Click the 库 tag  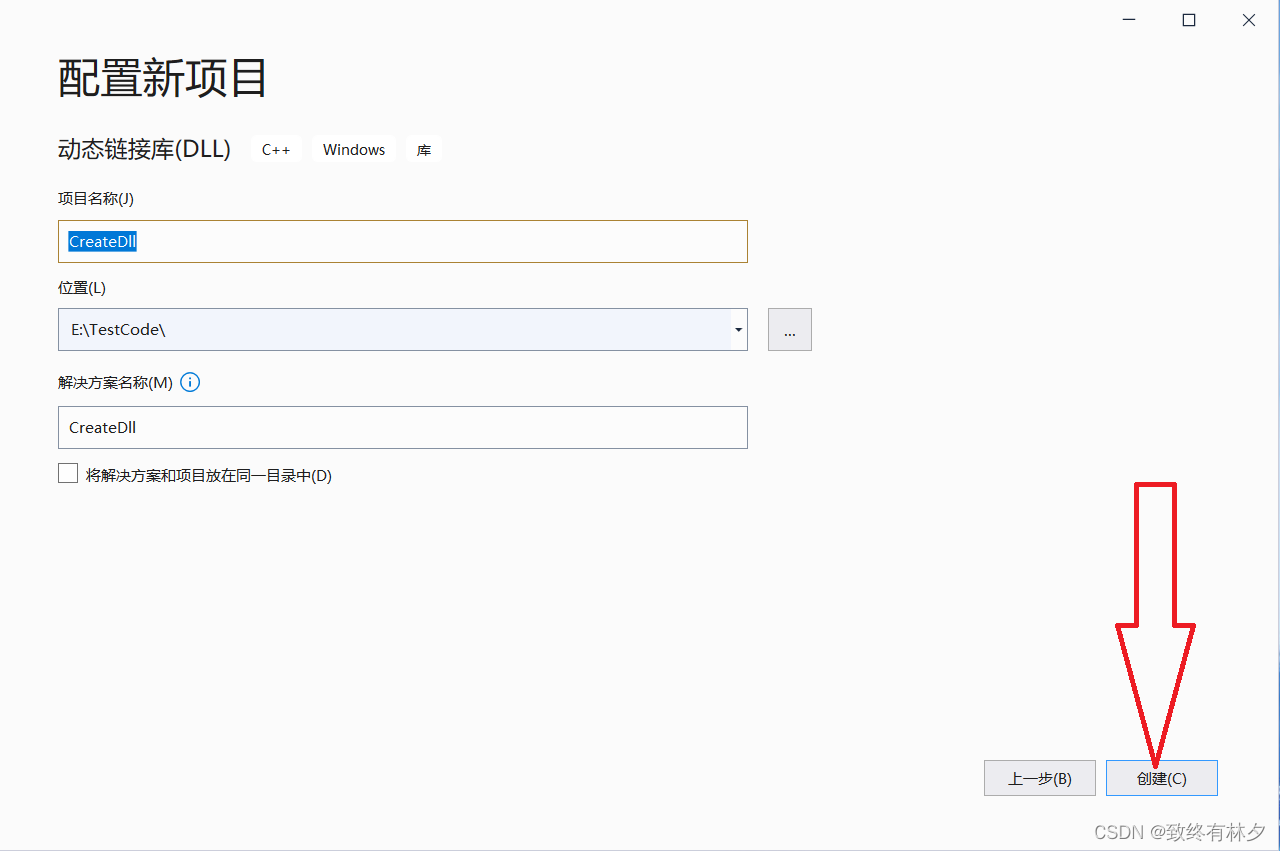tap(424, 150)
